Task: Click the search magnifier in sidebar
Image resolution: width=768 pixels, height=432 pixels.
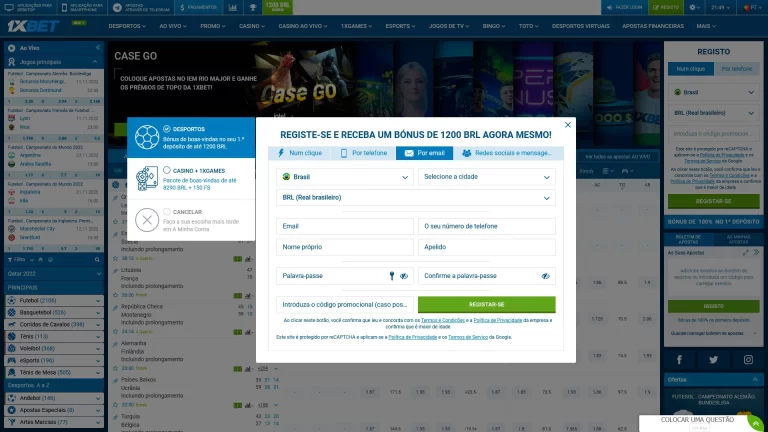Action: [x=97, y=260]
